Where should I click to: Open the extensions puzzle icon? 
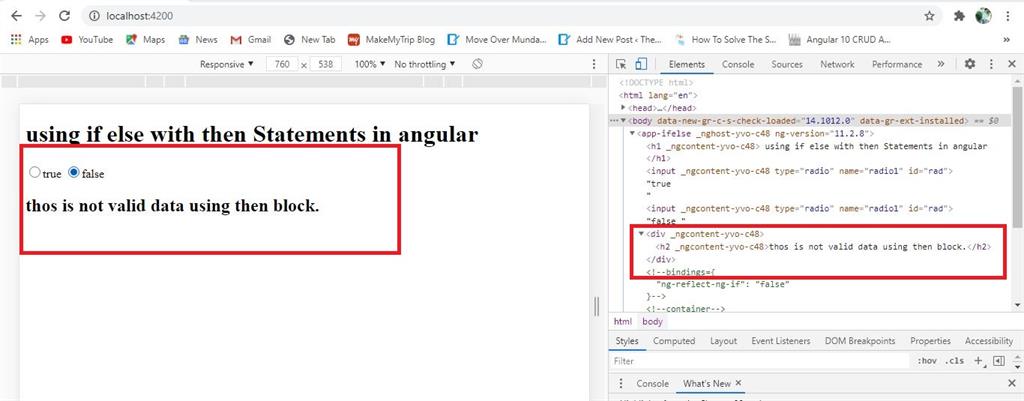pos(959,16)
